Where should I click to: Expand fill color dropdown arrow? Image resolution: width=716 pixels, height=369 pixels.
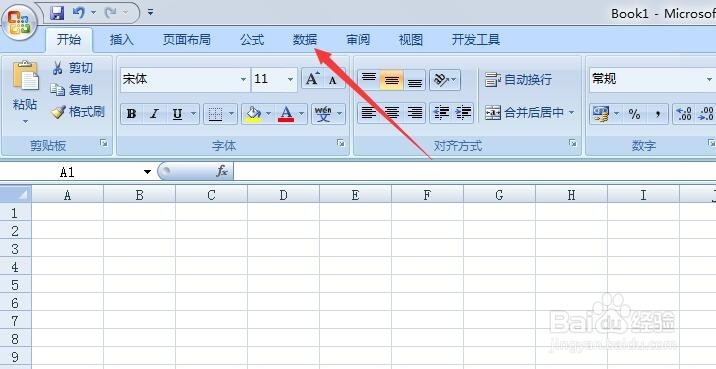click(x=269, y=114)
